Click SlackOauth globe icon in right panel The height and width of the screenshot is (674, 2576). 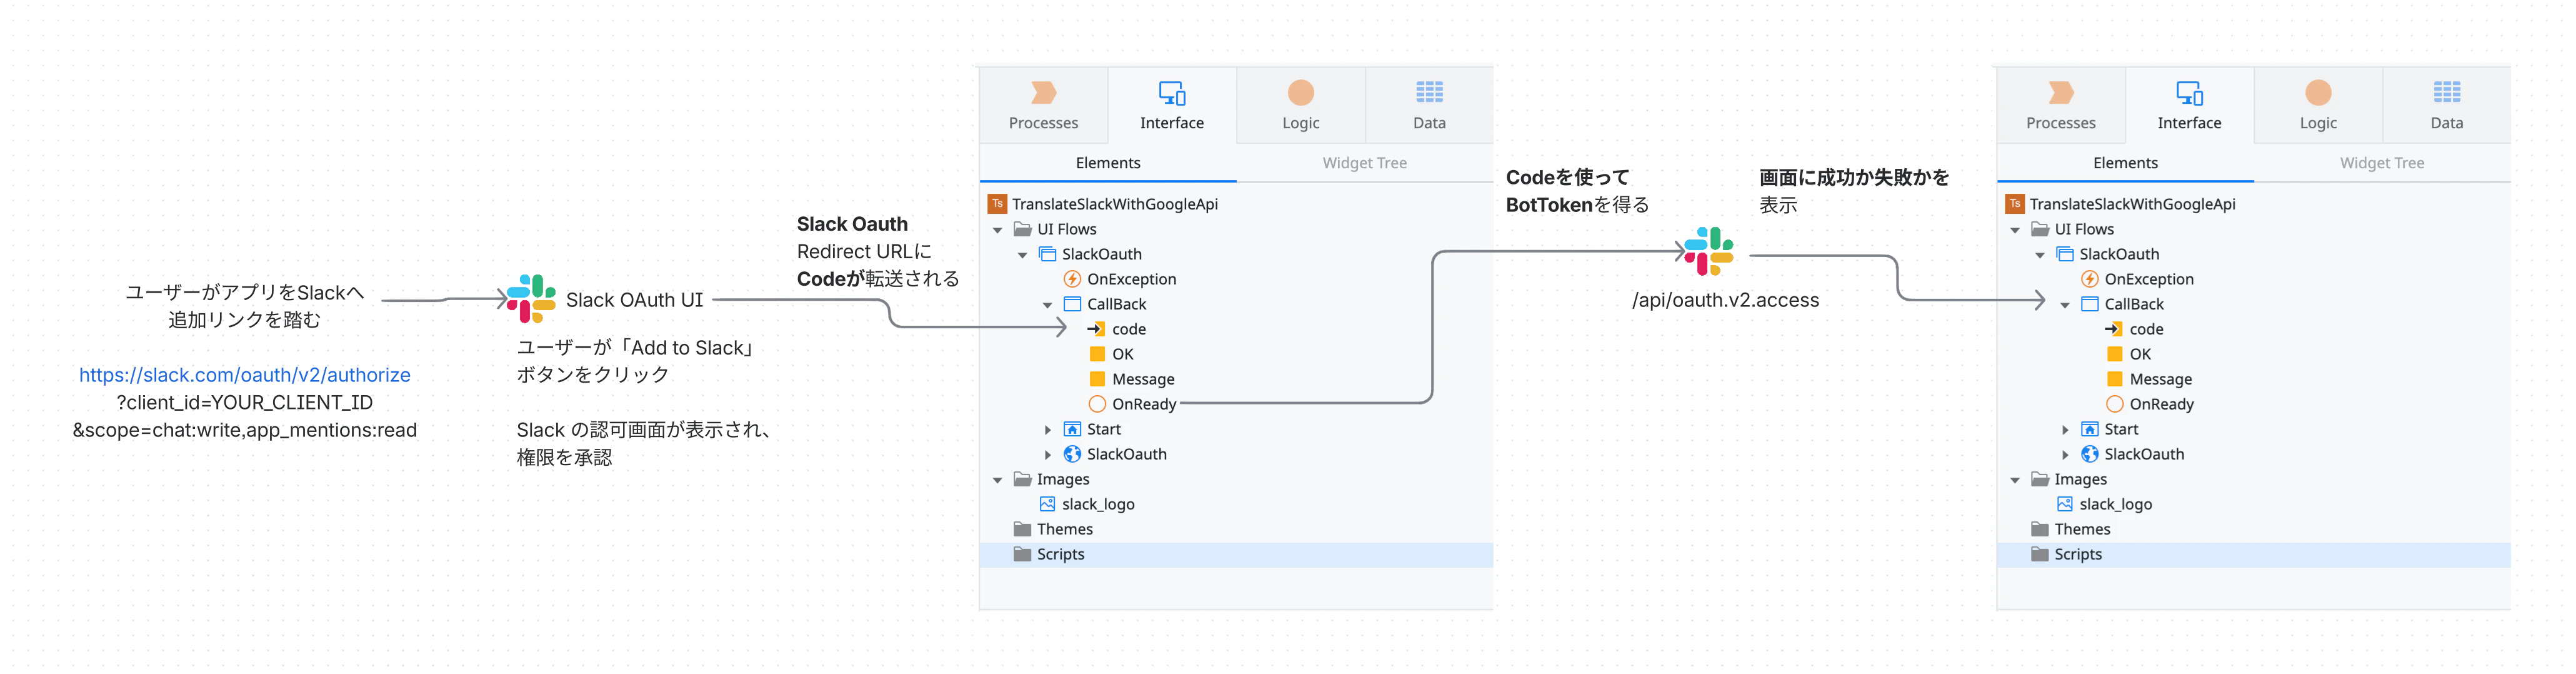click(x=2089, y=454)
